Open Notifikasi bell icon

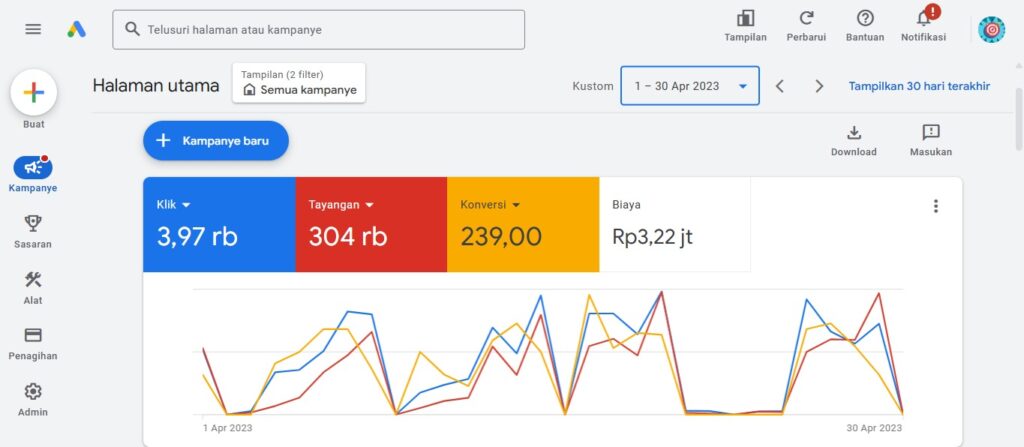pos(923,19)
